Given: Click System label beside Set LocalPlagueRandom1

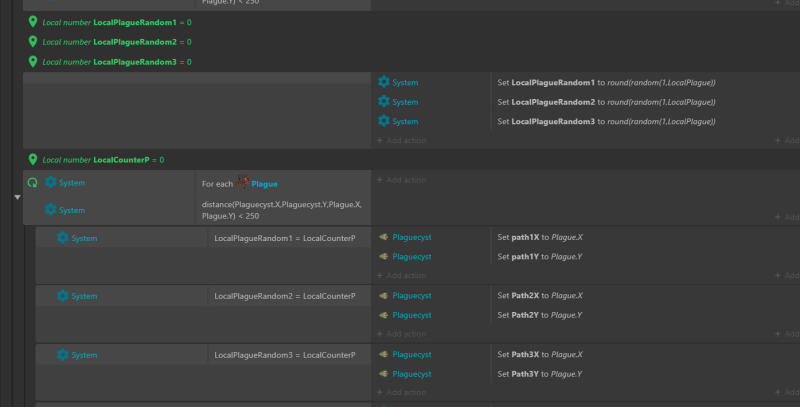Looking at the screenshot, I should click(405, 82).
